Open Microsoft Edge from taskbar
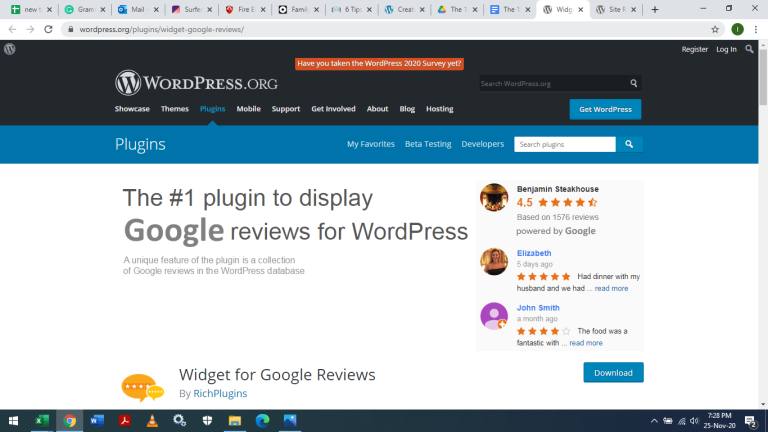768x432 pixels. [x=263, y=421]
